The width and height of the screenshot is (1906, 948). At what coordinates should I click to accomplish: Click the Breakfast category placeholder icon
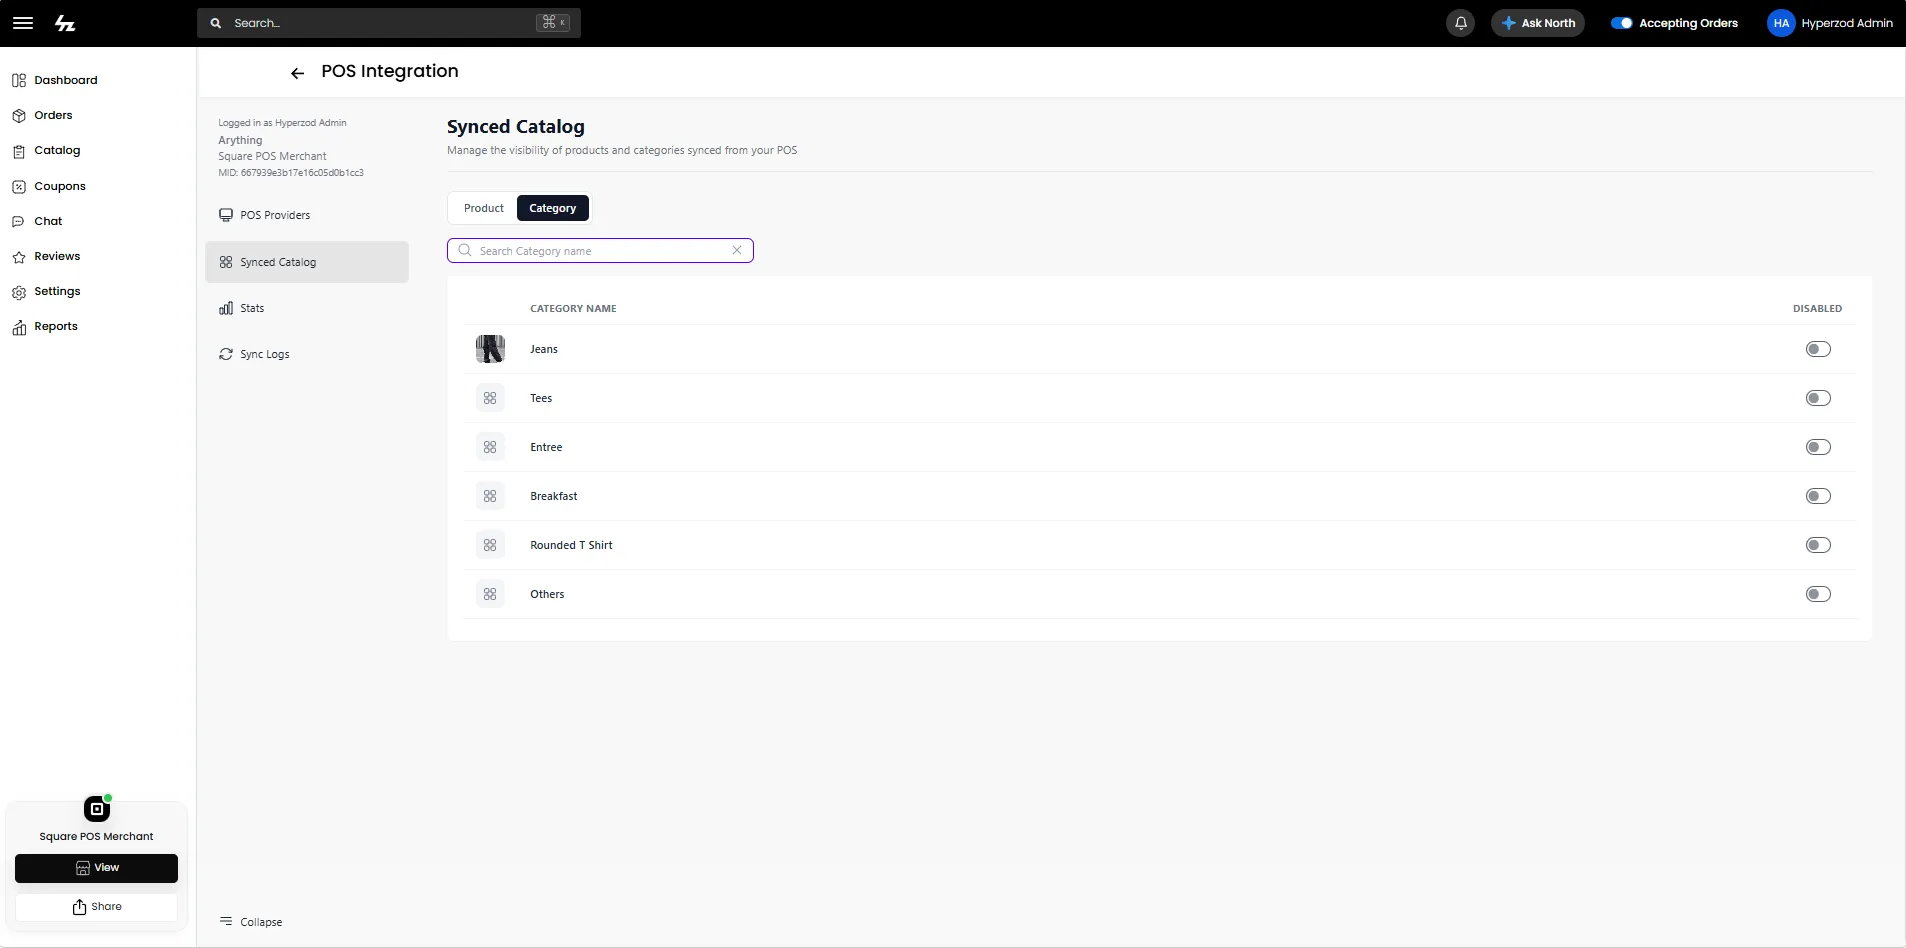[x=490, y=496]
